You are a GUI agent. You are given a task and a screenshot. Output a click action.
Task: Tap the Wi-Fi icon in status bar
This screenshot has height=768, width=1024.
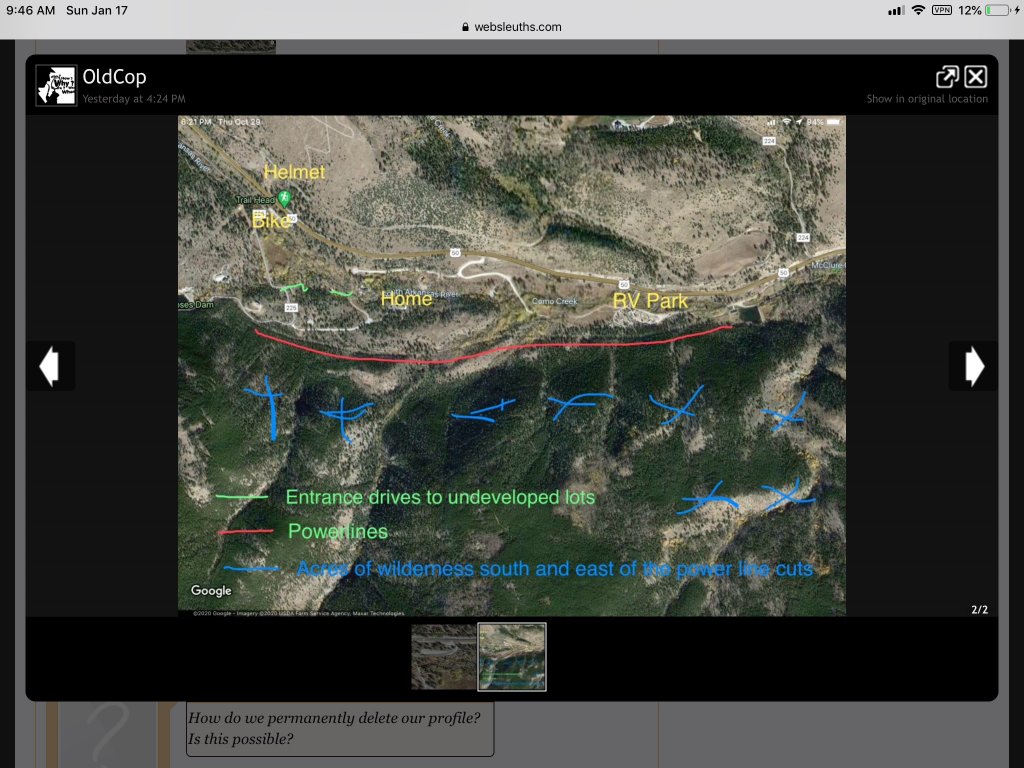918,10
